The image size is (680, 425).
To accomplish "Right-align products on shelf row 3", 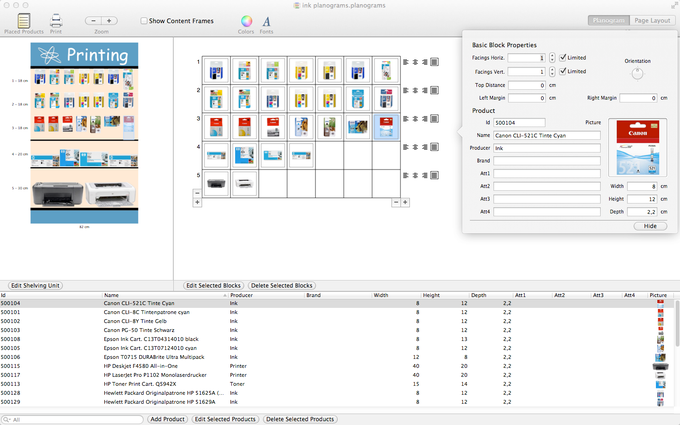I will tap(425, 118).
